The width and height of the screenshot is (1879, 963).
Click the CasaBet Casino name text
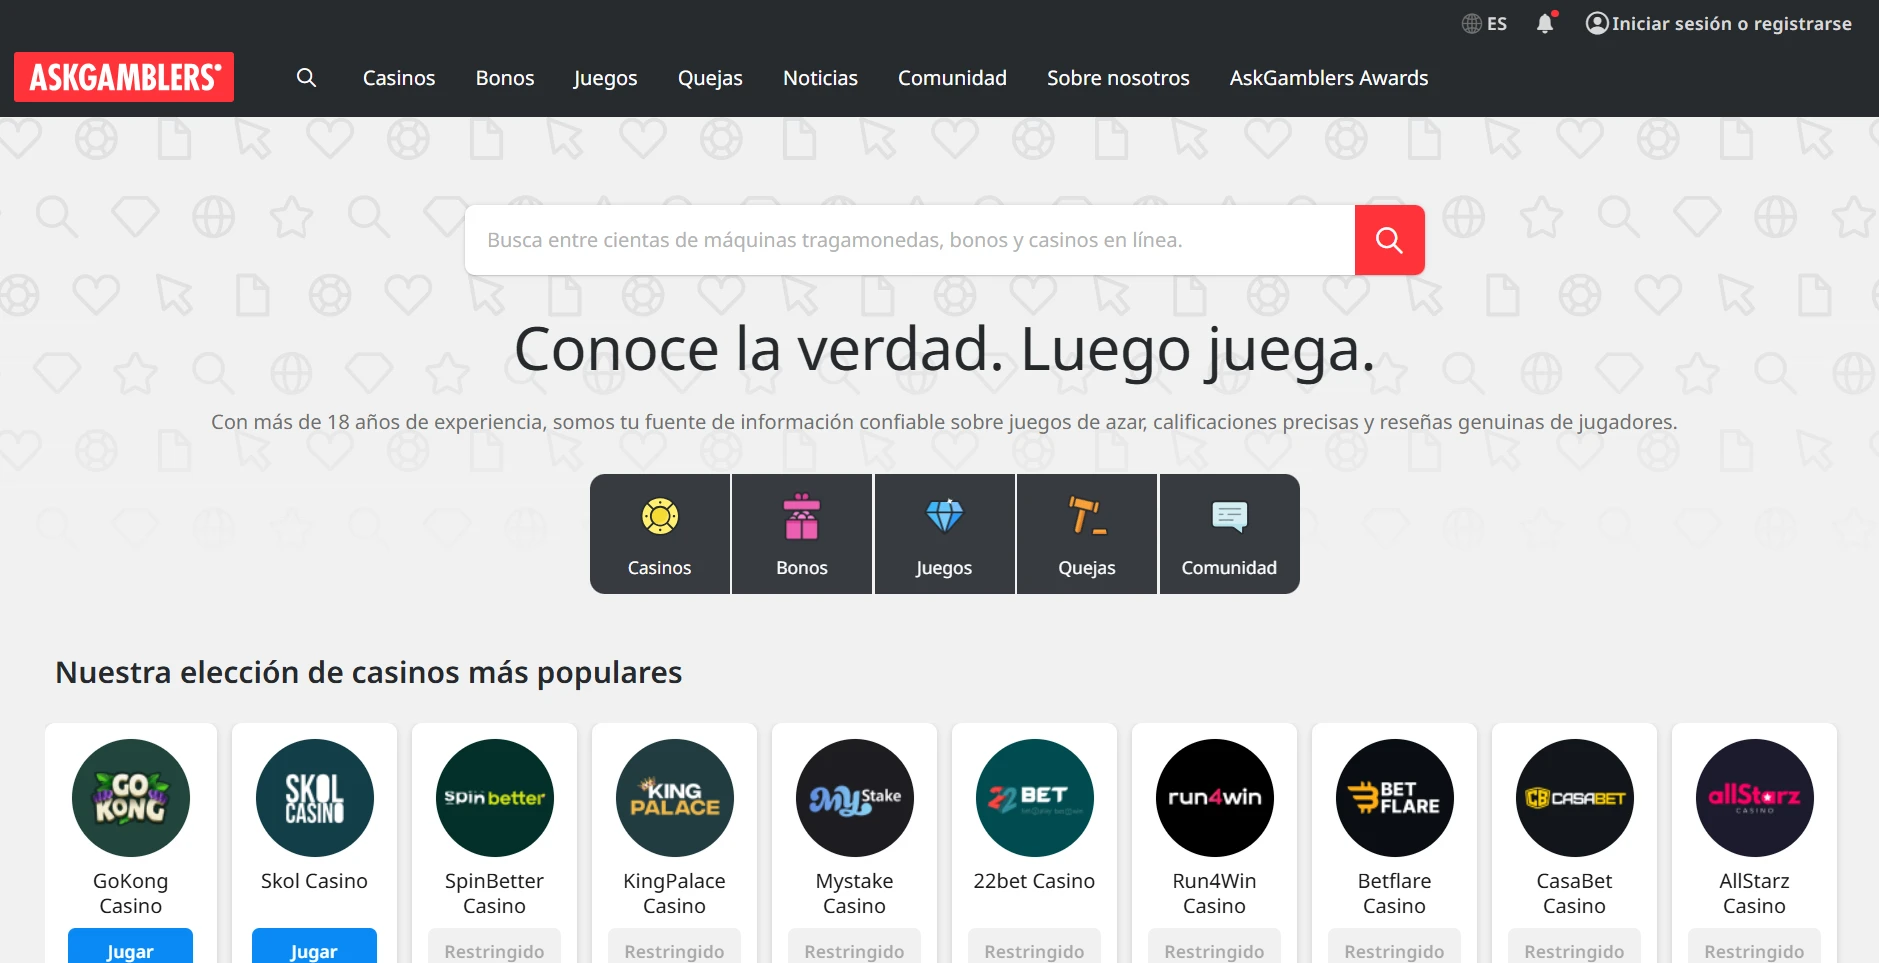pos(1574,894)
